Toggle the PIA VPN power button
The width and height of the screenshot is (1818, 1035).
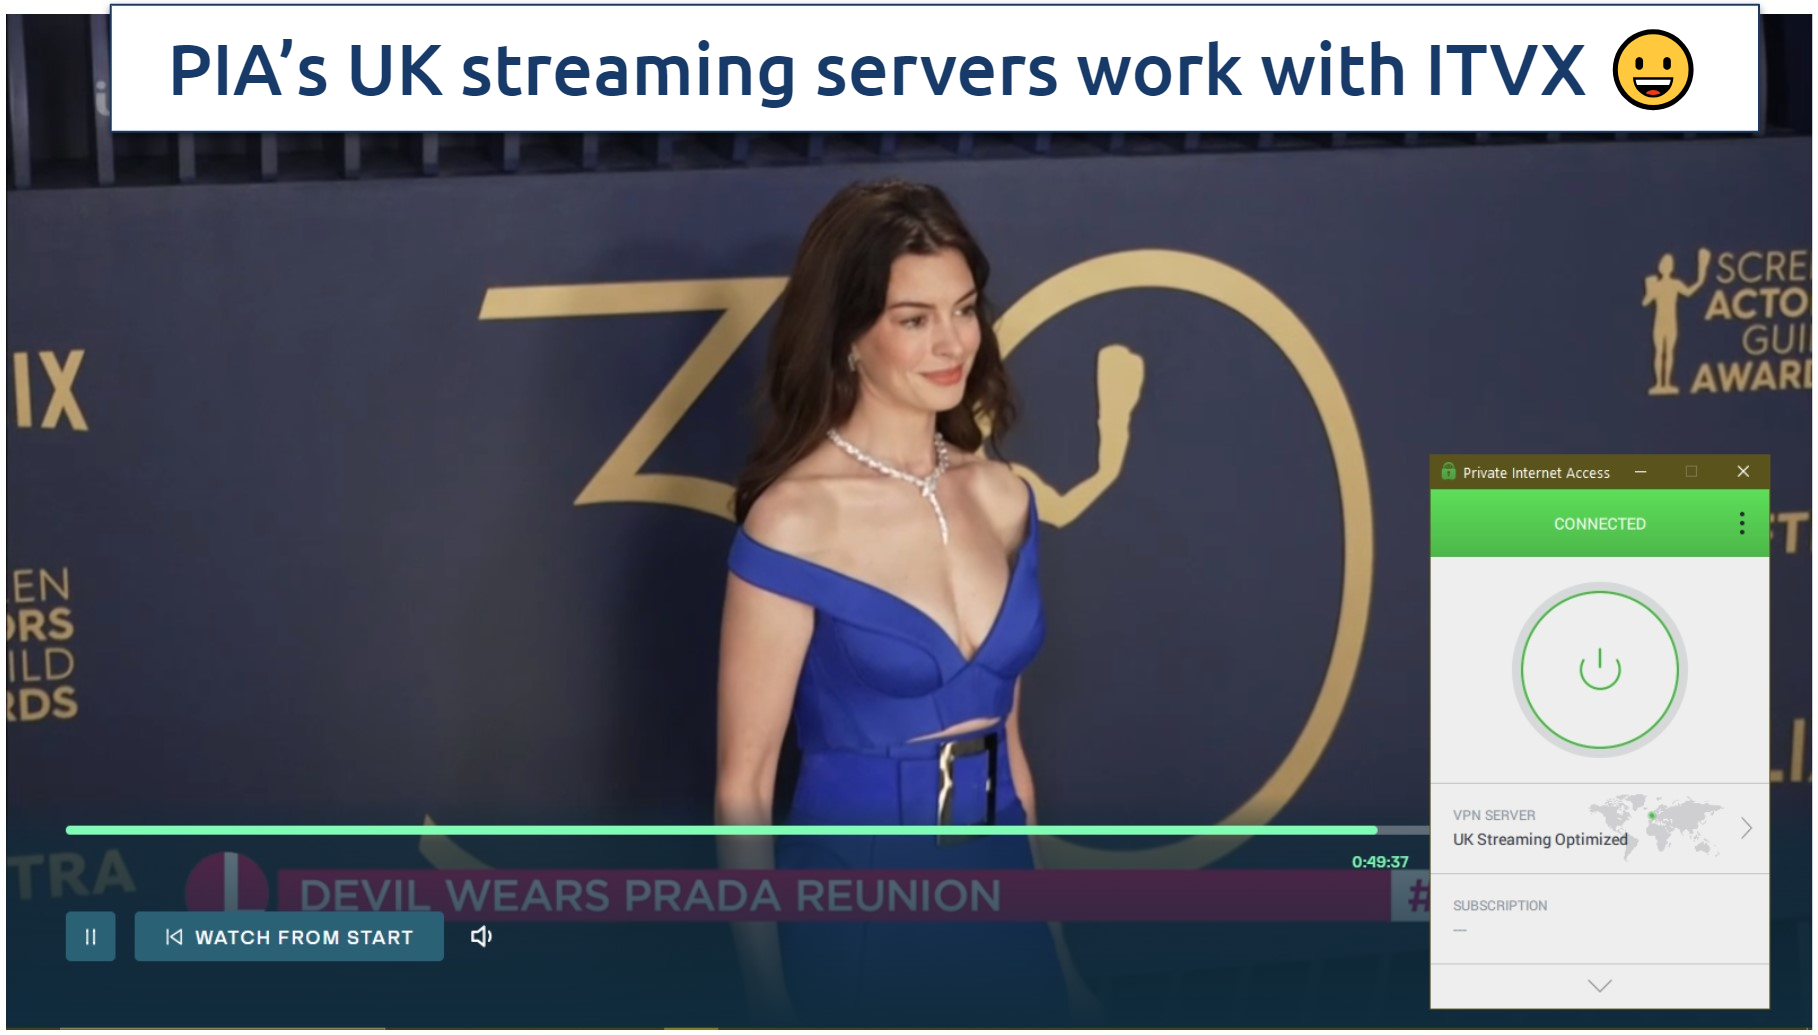tap(1599, 670)
